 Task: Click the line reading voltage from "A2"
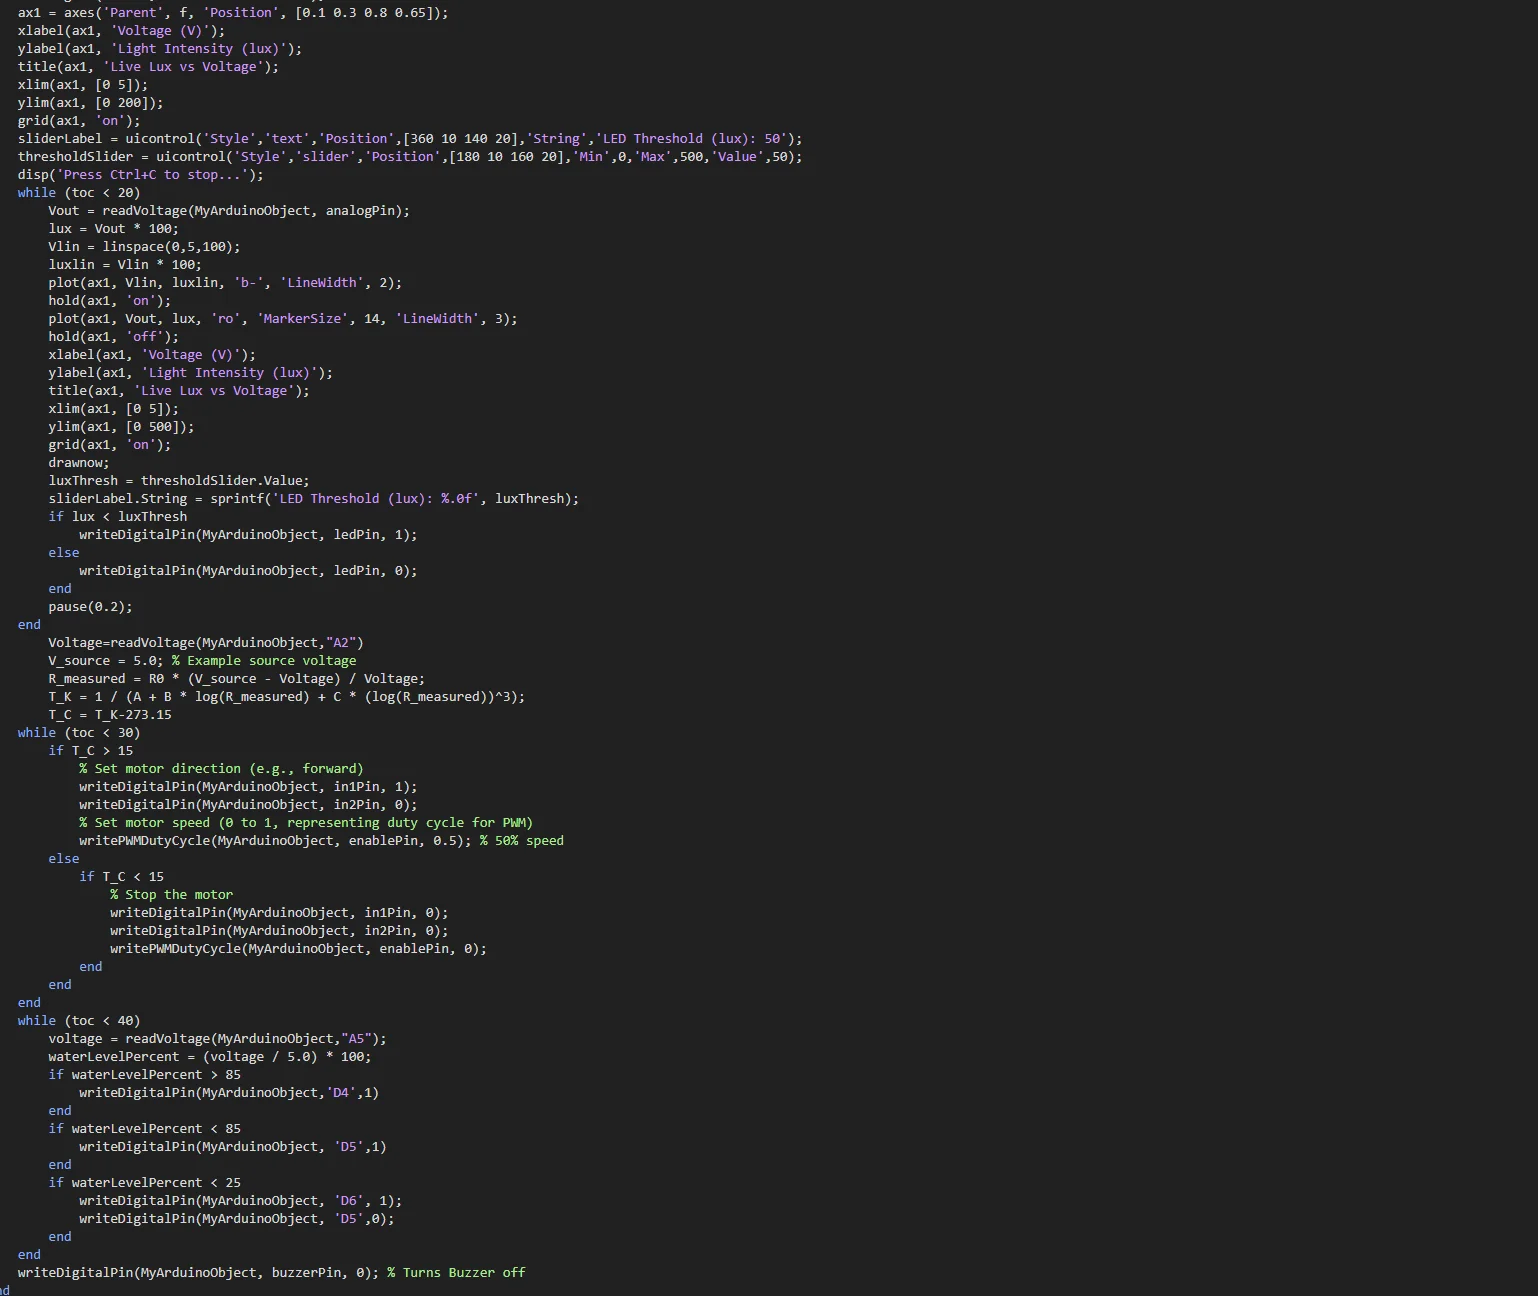[x=206, y=643]
